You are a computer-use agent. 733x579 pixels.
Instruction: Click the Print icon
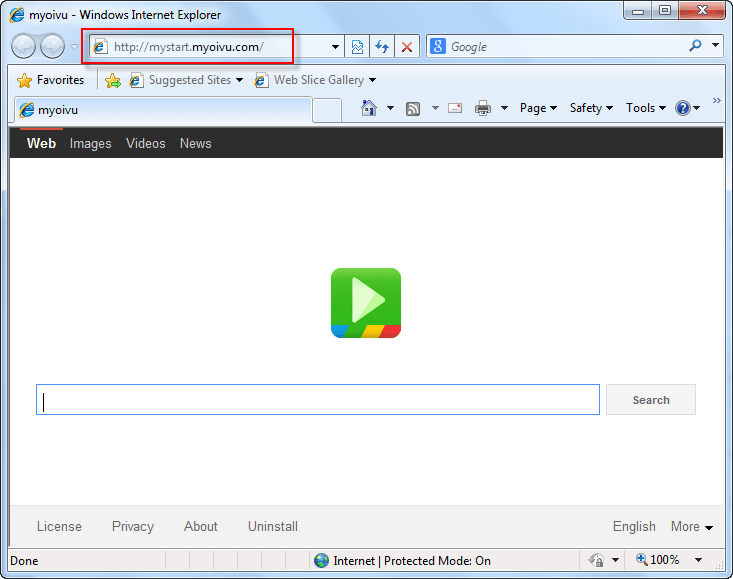[x=483, y=108]
